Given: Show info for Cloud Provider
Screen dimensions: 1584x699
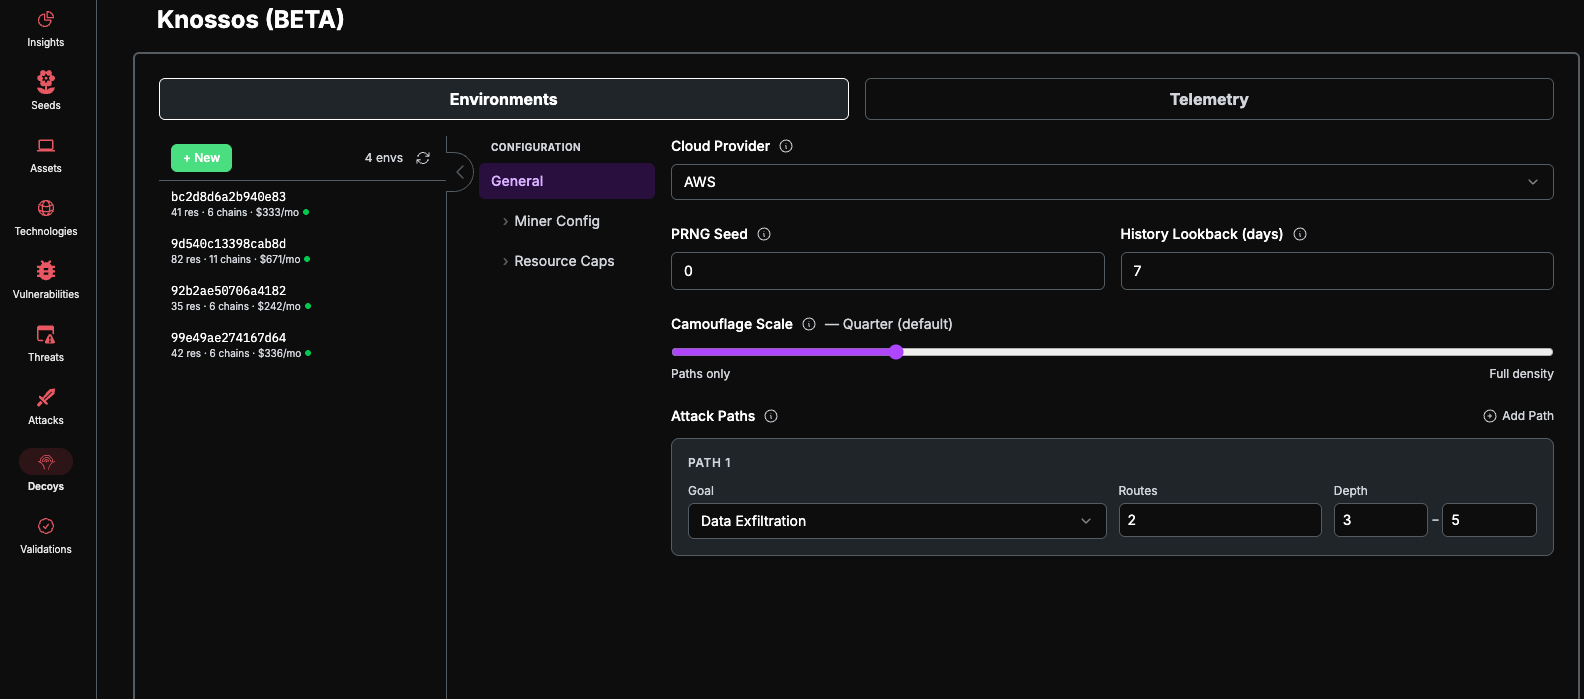Looking at the screenshot, I should point(786,146).
